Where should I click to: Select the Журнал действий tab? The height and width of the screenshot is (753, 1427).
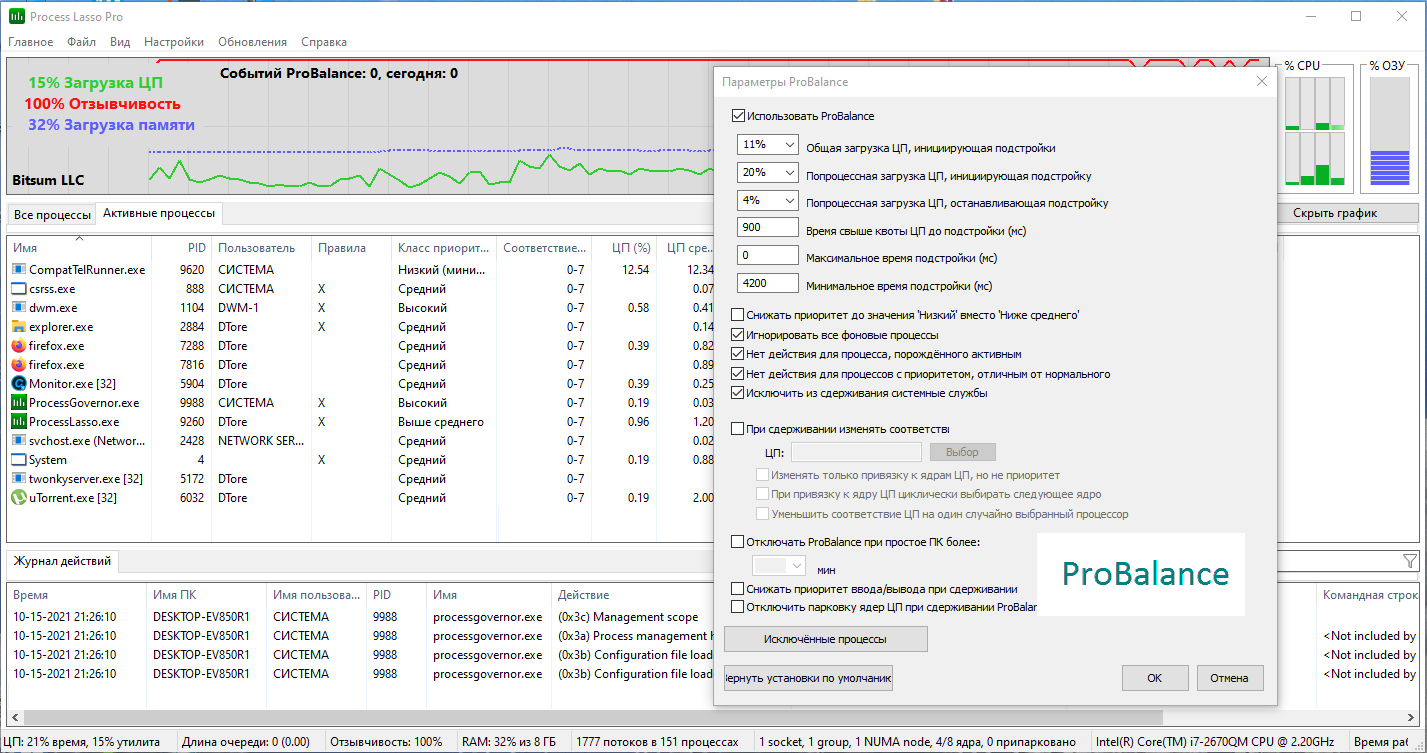pos(62,561)
